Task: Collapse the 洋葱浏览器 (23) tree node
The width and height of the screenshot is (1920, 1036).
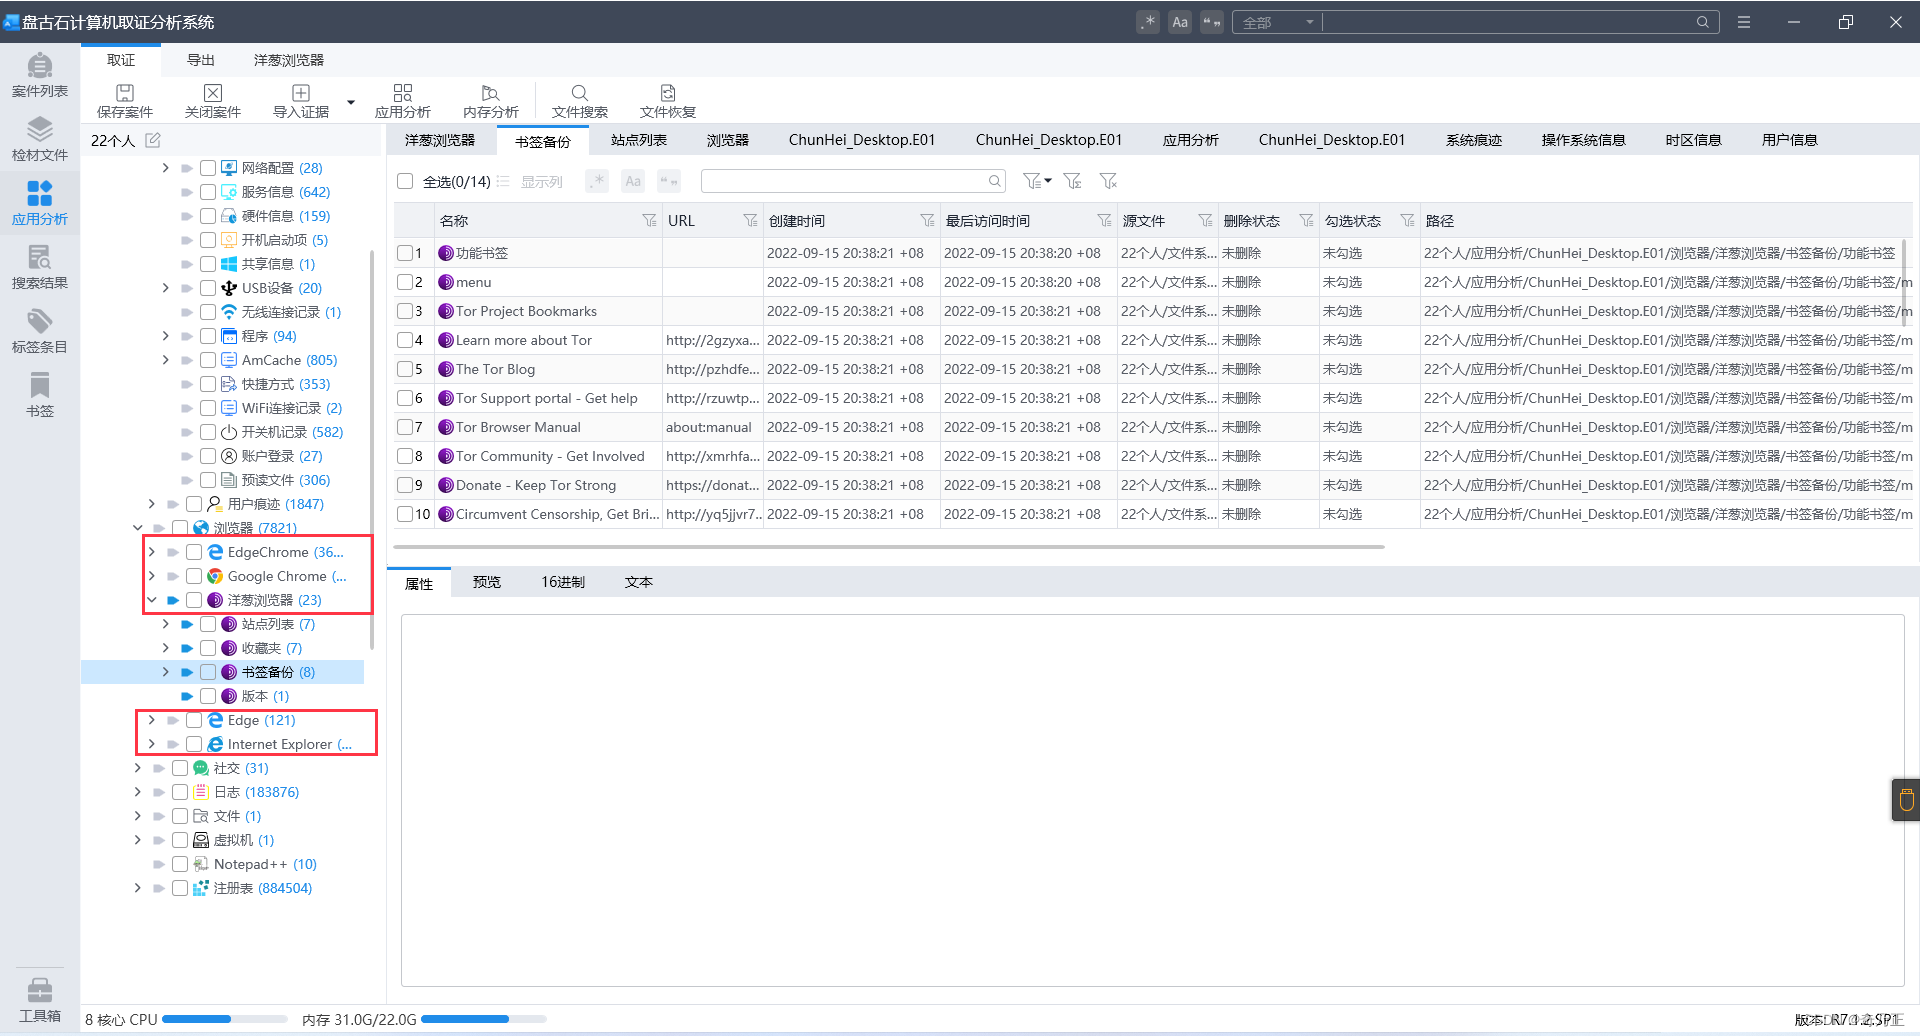Action: point(151,600)
